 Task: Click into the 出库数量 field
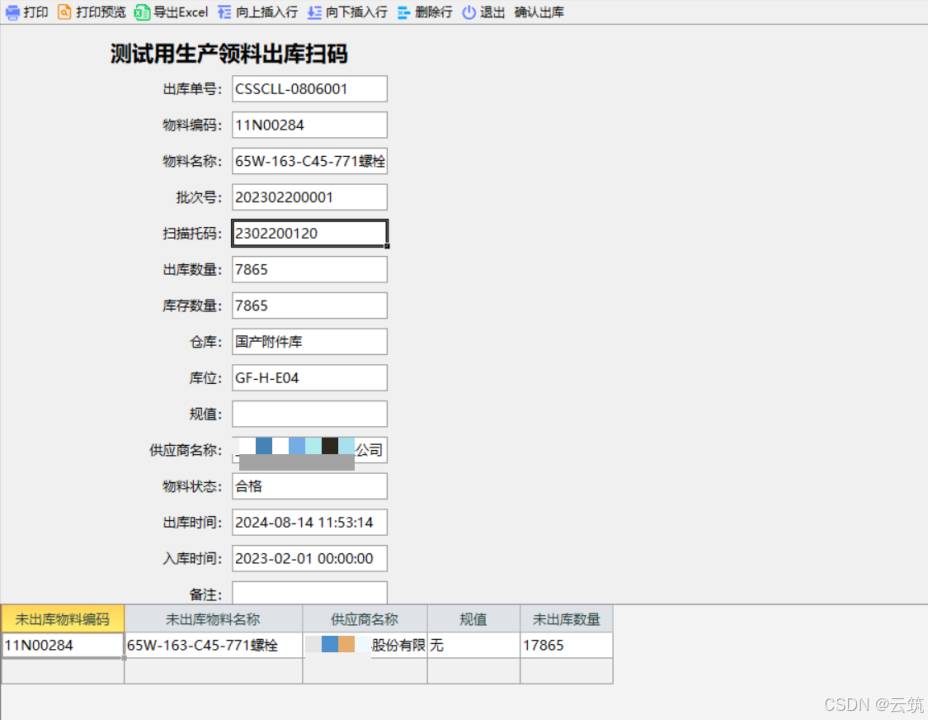[309, 269]
